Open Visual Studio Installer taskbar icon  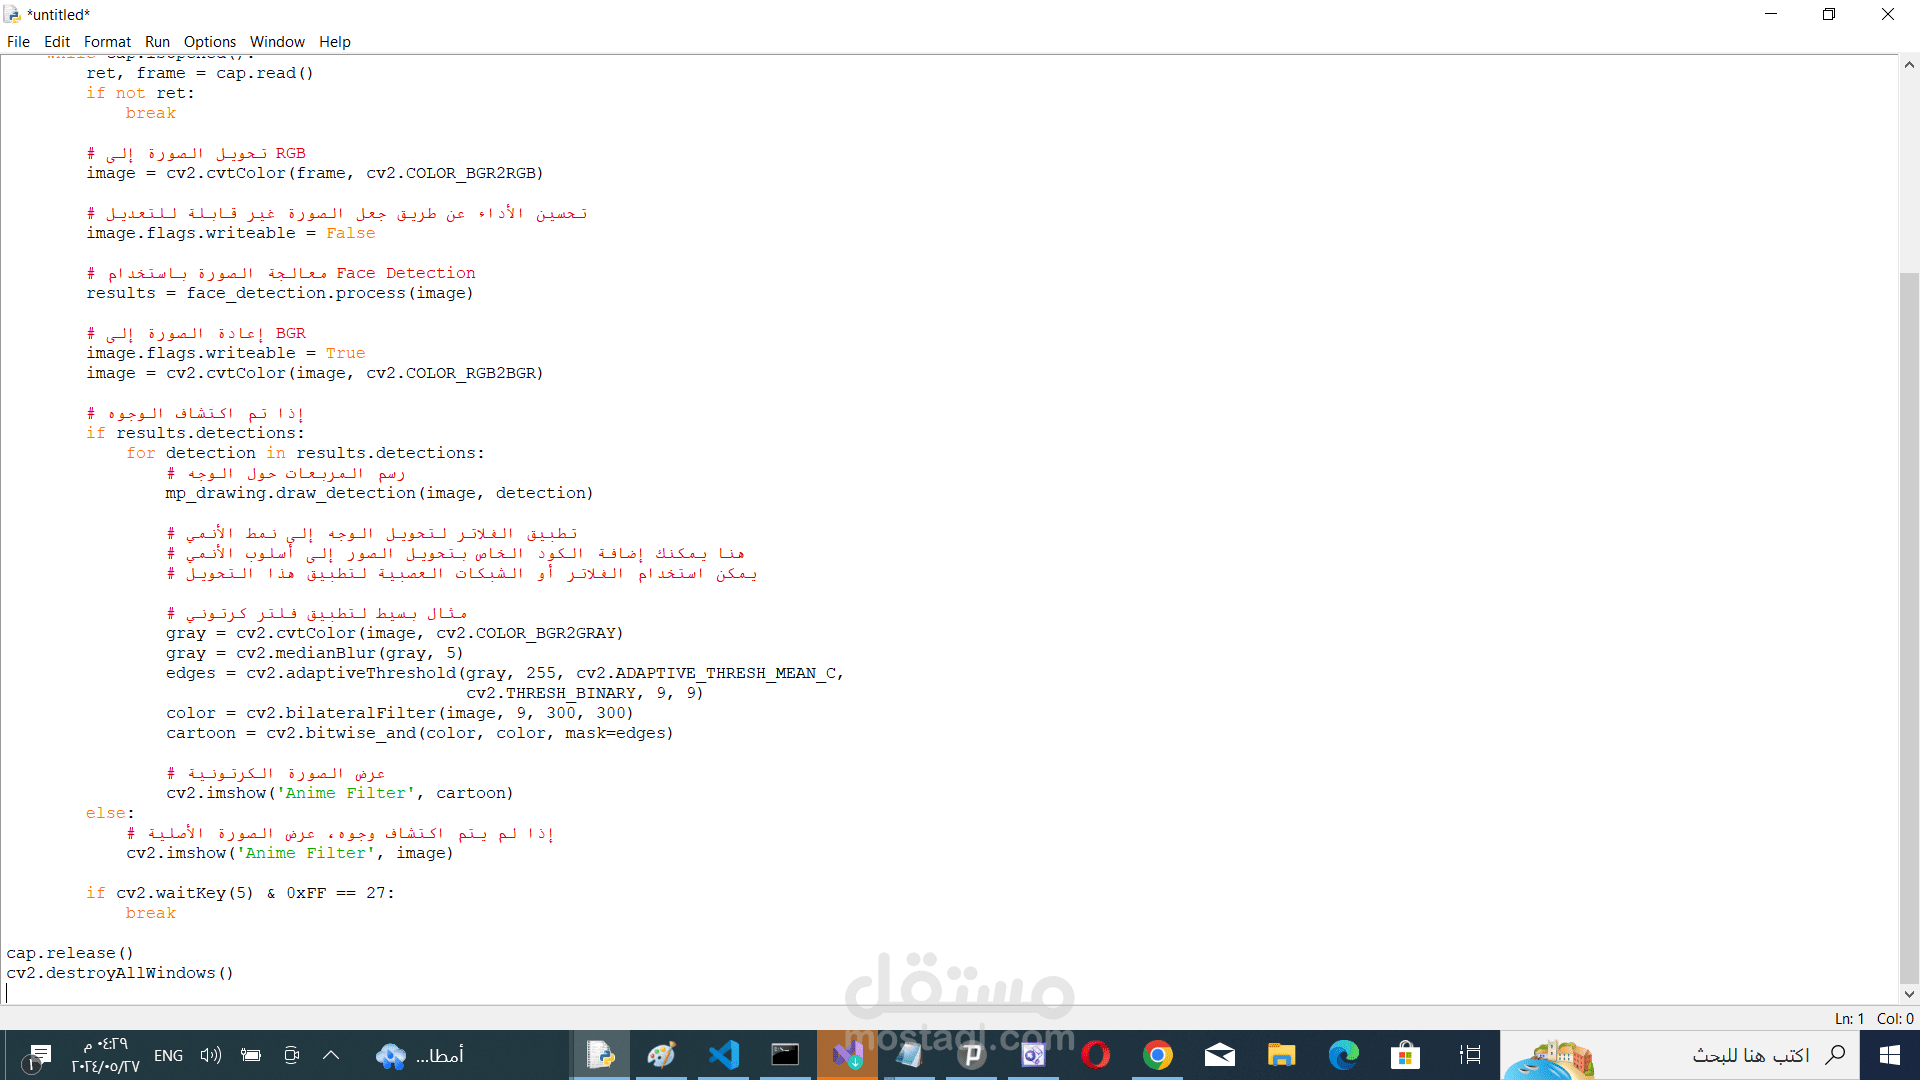(x=848, y=1055)
